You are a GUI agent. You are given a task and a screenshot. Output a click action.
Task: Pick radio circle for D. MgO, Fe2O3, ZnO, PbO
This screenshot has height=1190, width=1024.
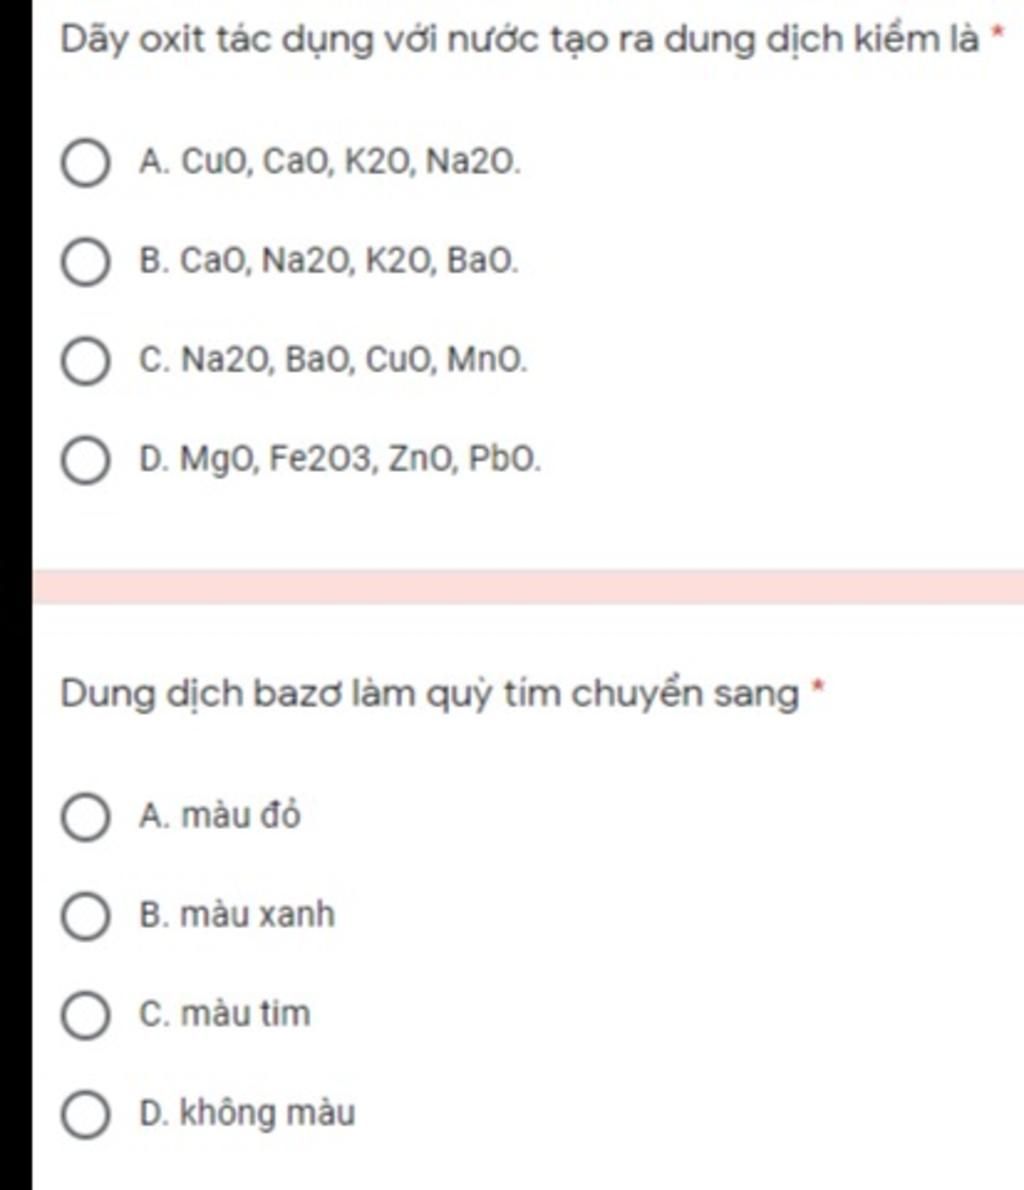click(x=85, y=461)
